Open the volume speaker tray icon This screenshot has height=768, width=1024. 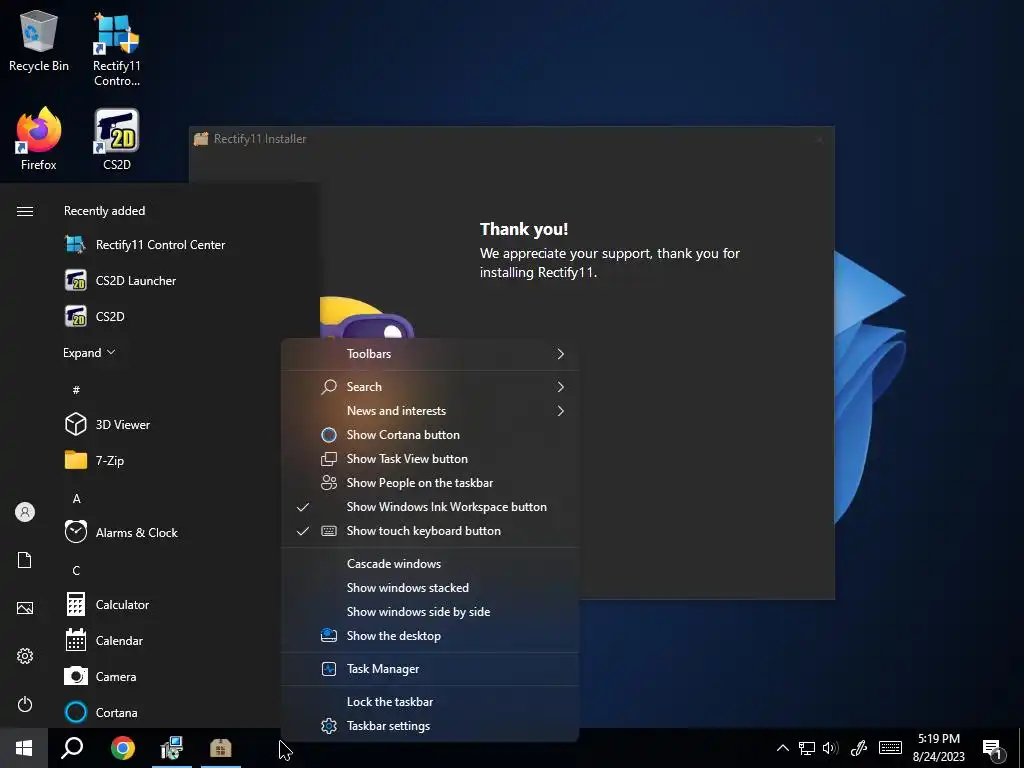pos(830,748)
